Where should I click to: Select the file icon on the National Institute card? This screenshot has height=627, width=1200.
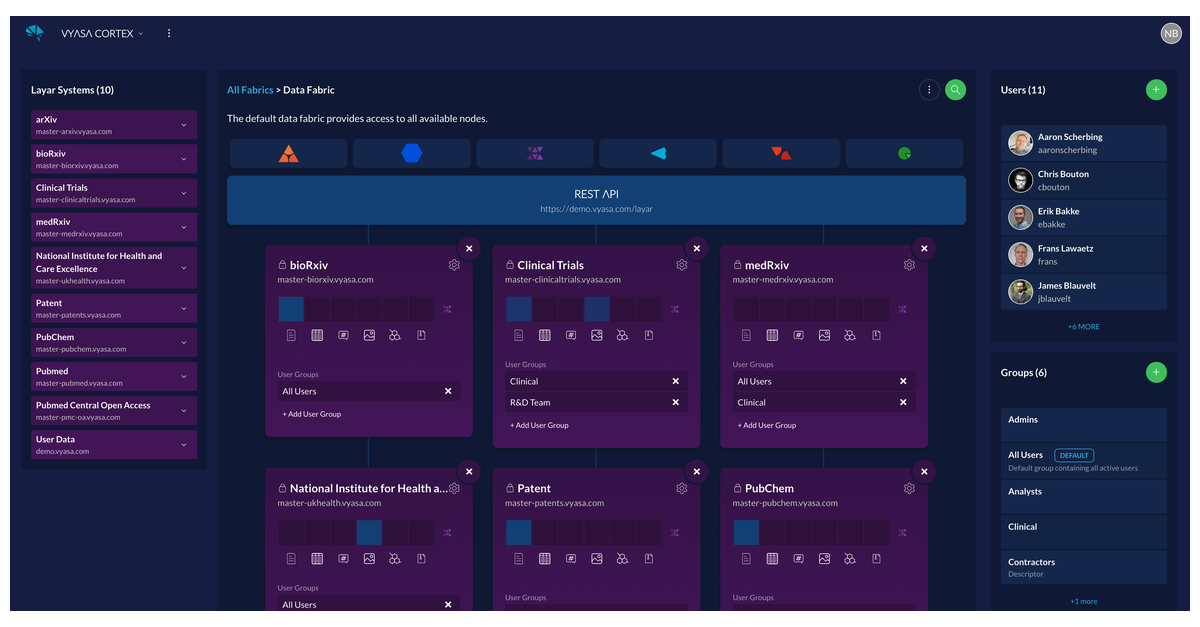point(421,558)
